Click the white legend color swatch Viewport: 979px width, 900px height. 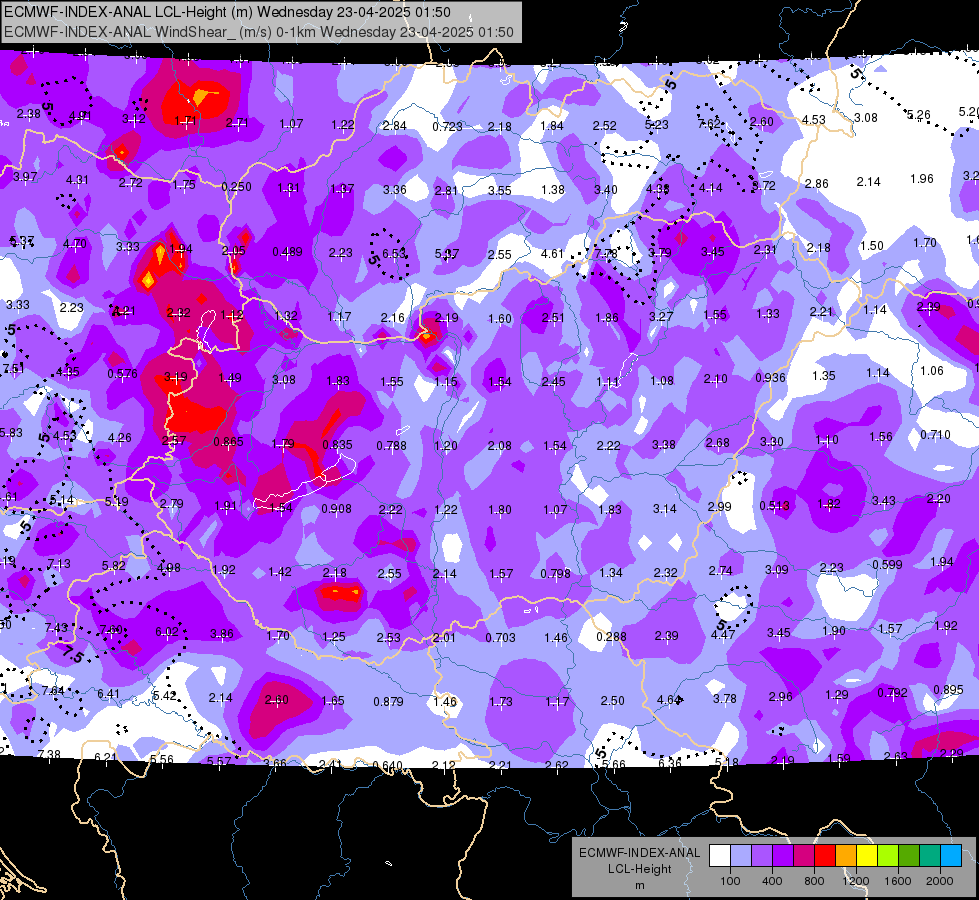pyautogui.click(x=720, y=855)
